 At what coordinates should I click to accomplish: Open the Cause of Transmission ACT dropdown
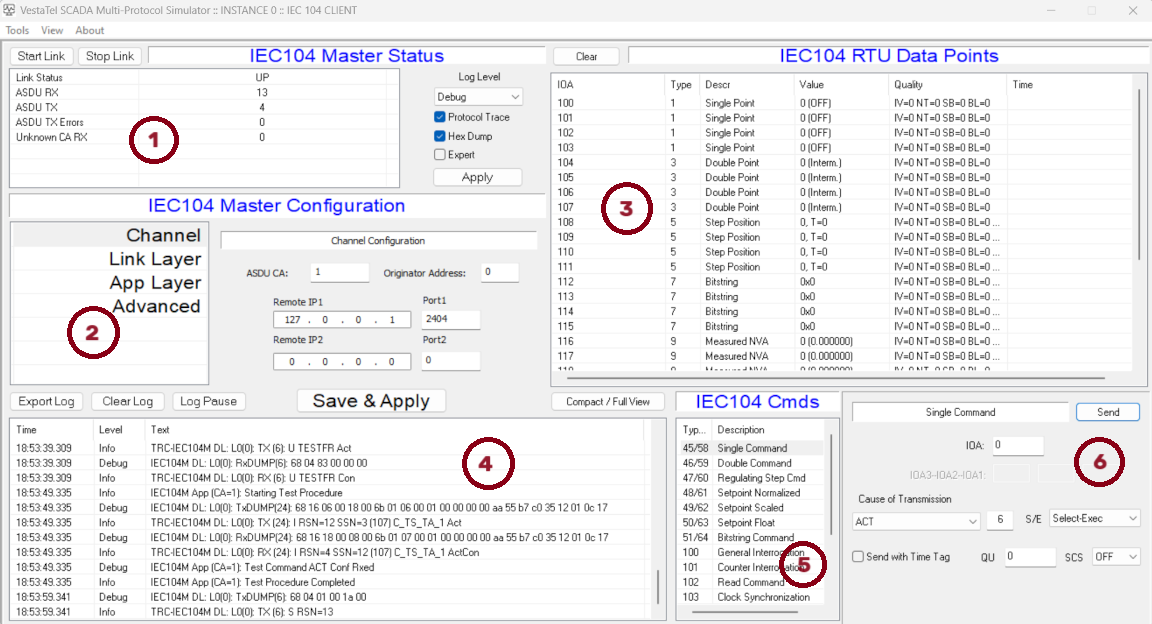pyautogui.click(x=916, y=520)
